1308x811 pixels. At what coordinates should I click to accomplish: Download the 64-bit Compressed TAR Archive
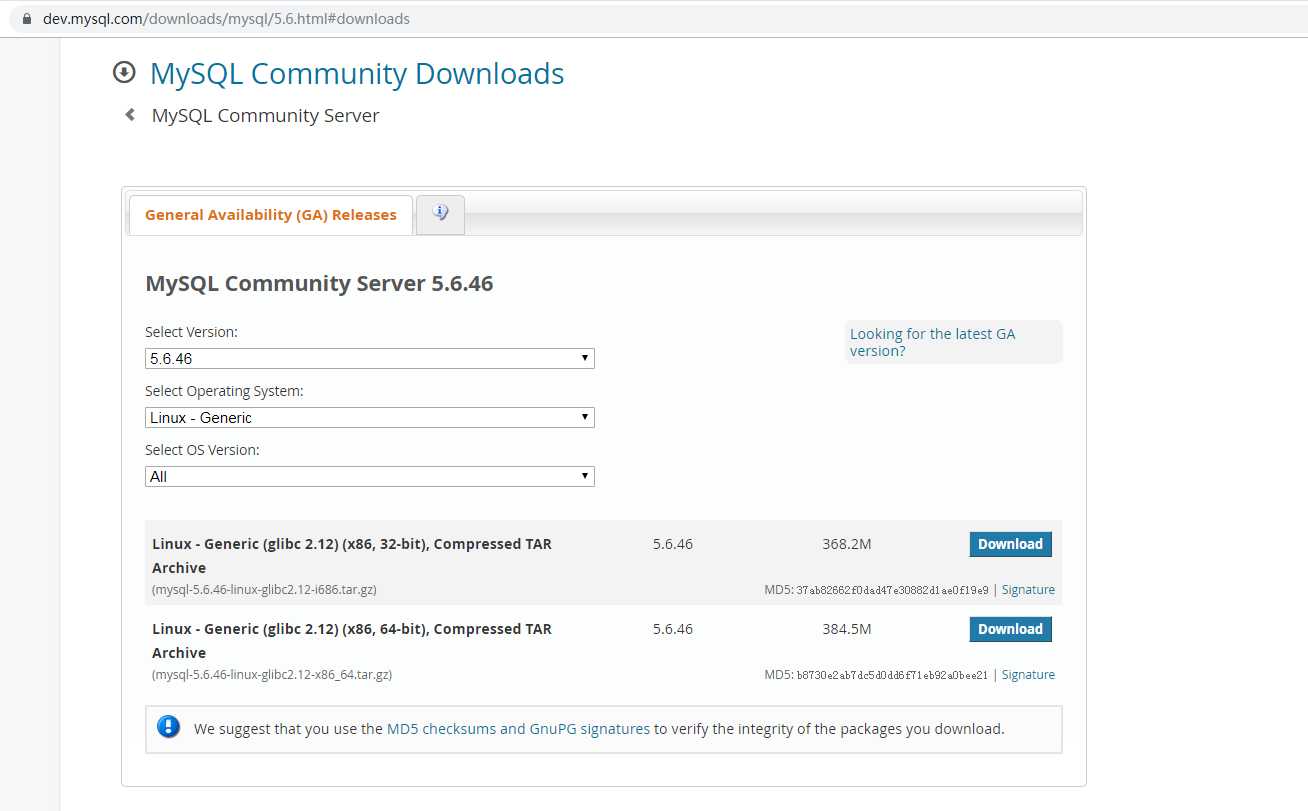click(x=1010, y=629)
